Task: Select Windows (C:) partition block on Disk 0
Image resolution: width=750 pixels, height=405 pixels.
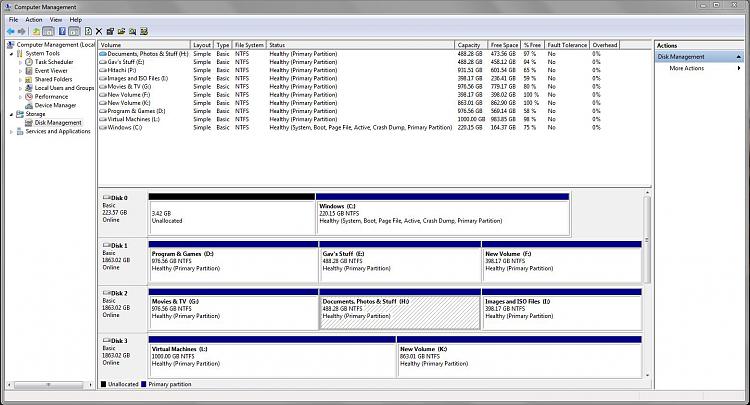Action: [x=442, y=214]
